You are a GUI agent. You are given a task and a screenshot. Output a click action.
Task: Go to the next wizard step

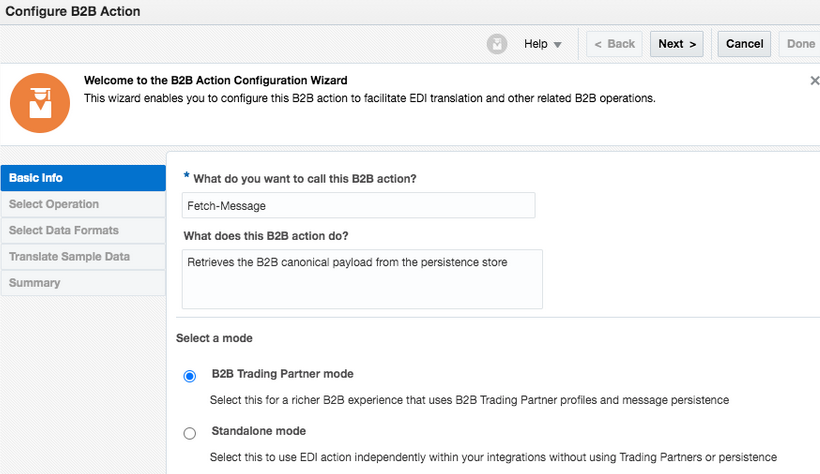tap(677, 44)
